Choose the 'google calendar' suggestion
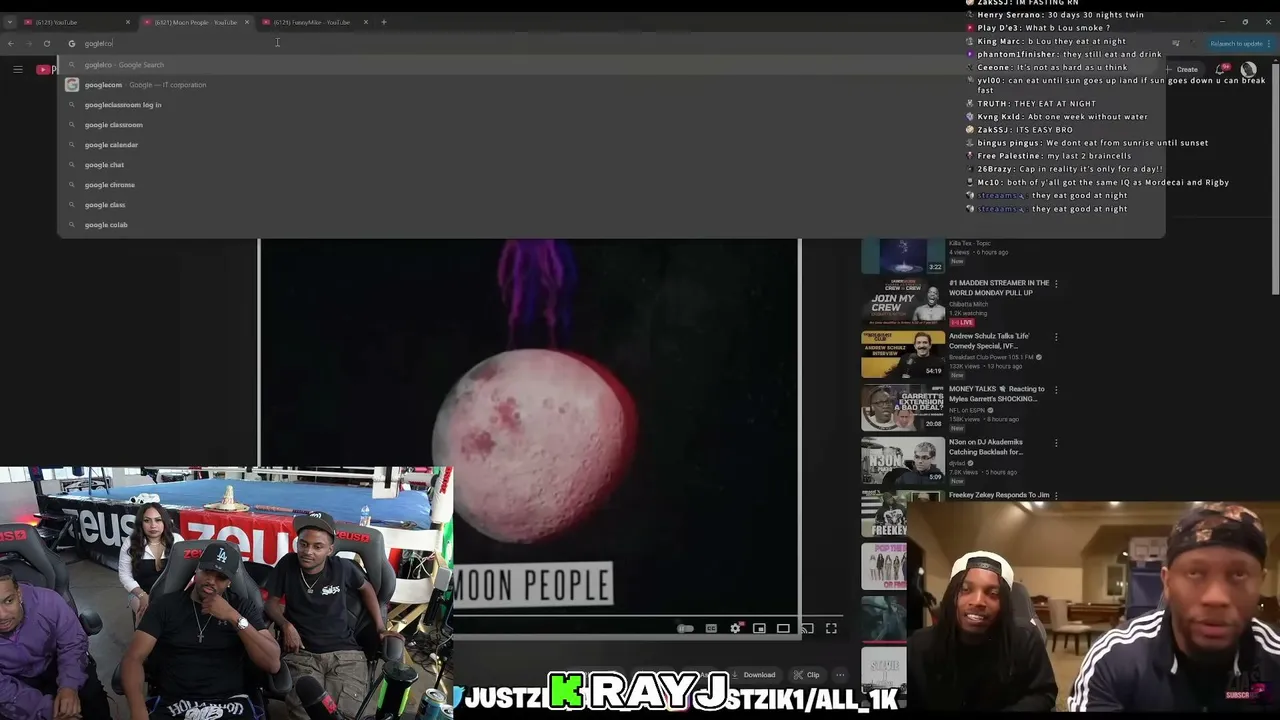Viewport: 1280px width, 720px height. [611, 145]
